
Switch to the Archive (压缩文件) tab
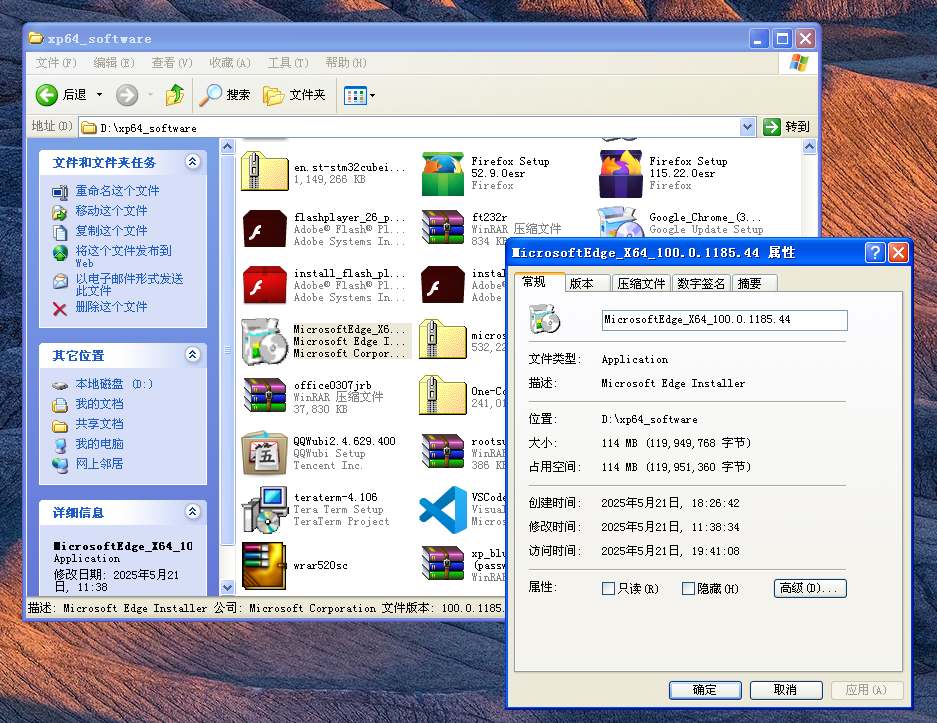click(641, 283)
